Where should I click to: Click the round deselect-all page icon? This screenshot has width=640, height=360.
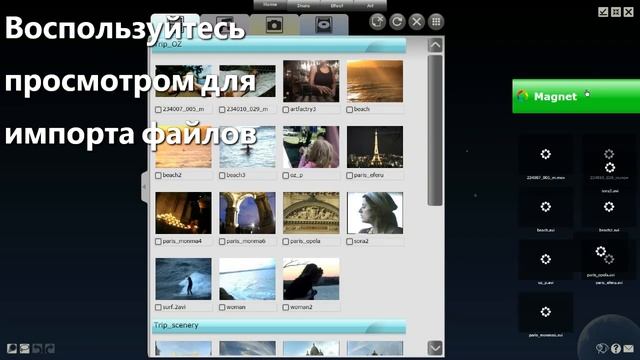(x=378, y=21)
